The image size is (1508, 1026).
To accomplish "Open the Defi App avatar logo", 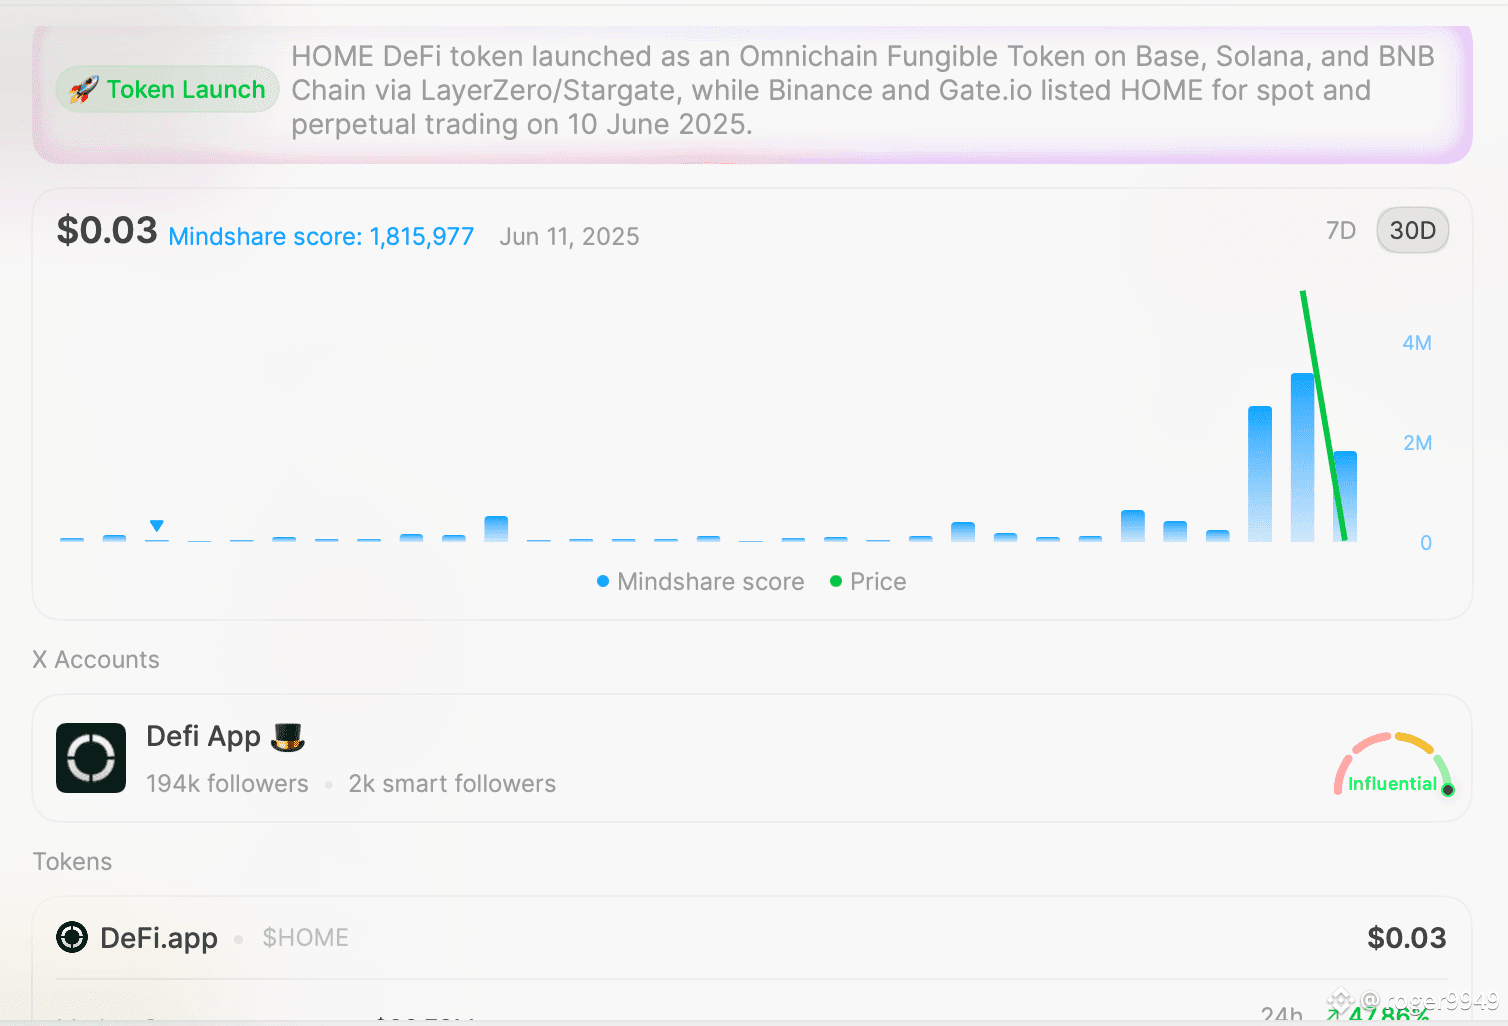I will (x=91, y=758).
